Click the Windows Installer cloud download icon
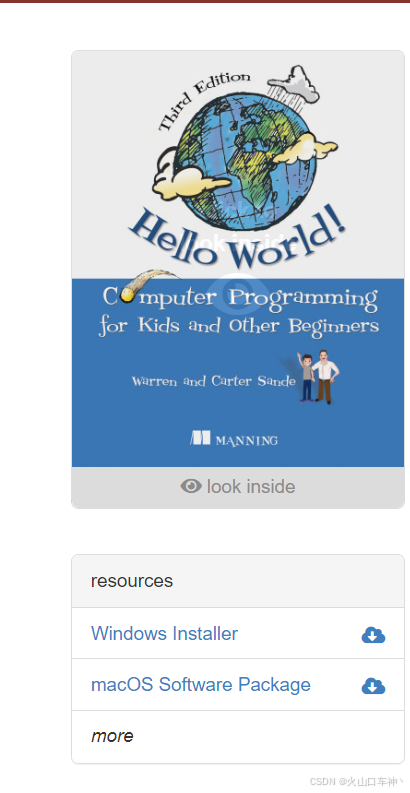The height and width of the screenshot is (793, 410). coord(373,635)
